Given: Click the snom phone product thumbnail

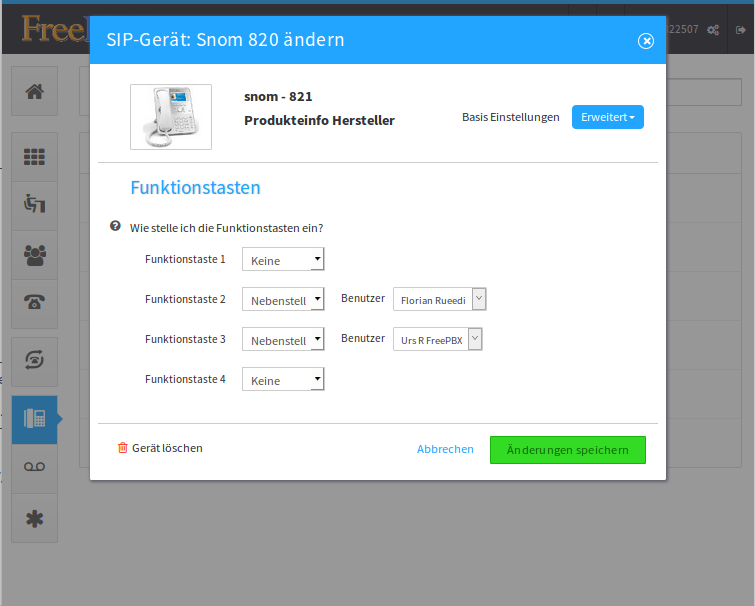Looking at the screenshot, I should click(171, 117).
